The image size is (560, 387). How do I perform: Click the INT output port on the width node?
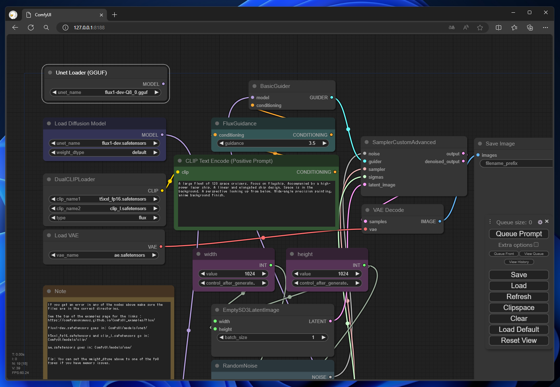pos(271,265)
